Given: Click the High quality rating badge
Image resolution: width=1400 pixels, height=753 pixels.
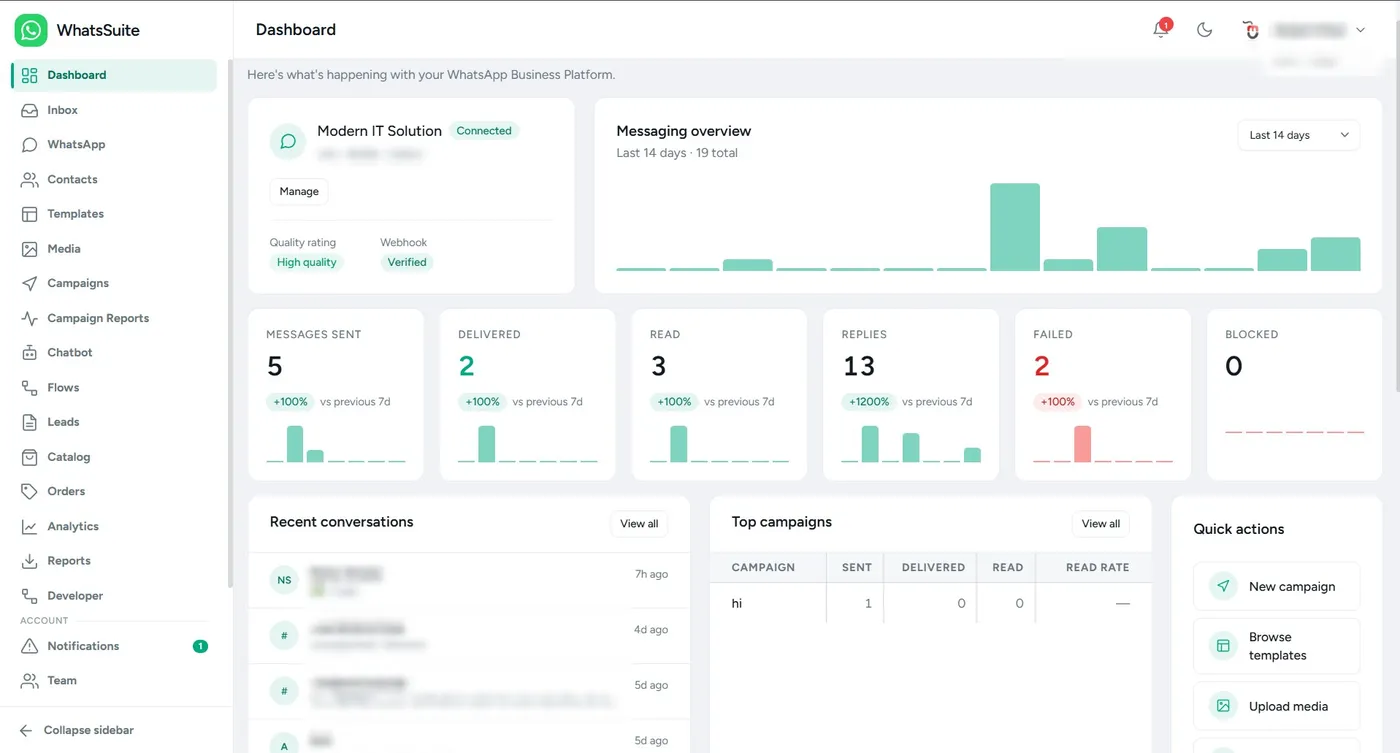Looking at the screenshot, I should pyautogui.click(x=307, y=262).
